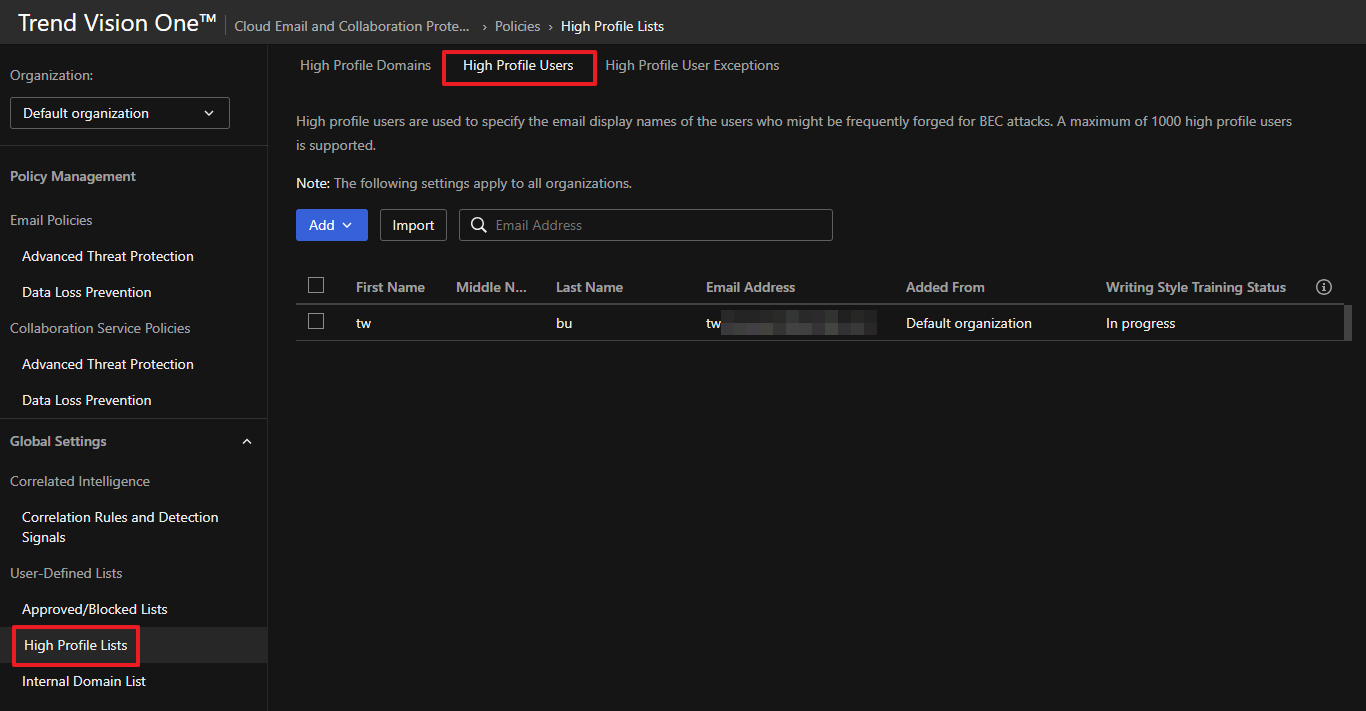Check the box for user tw
The height and width of the screenshot is (711, 1366).
316,322
